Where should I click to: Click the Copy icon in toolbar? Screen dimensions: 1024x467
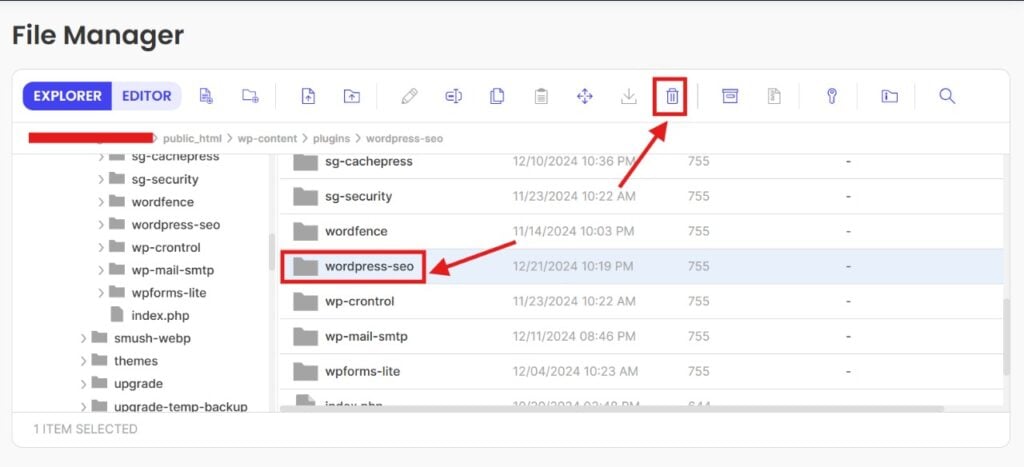497,96
